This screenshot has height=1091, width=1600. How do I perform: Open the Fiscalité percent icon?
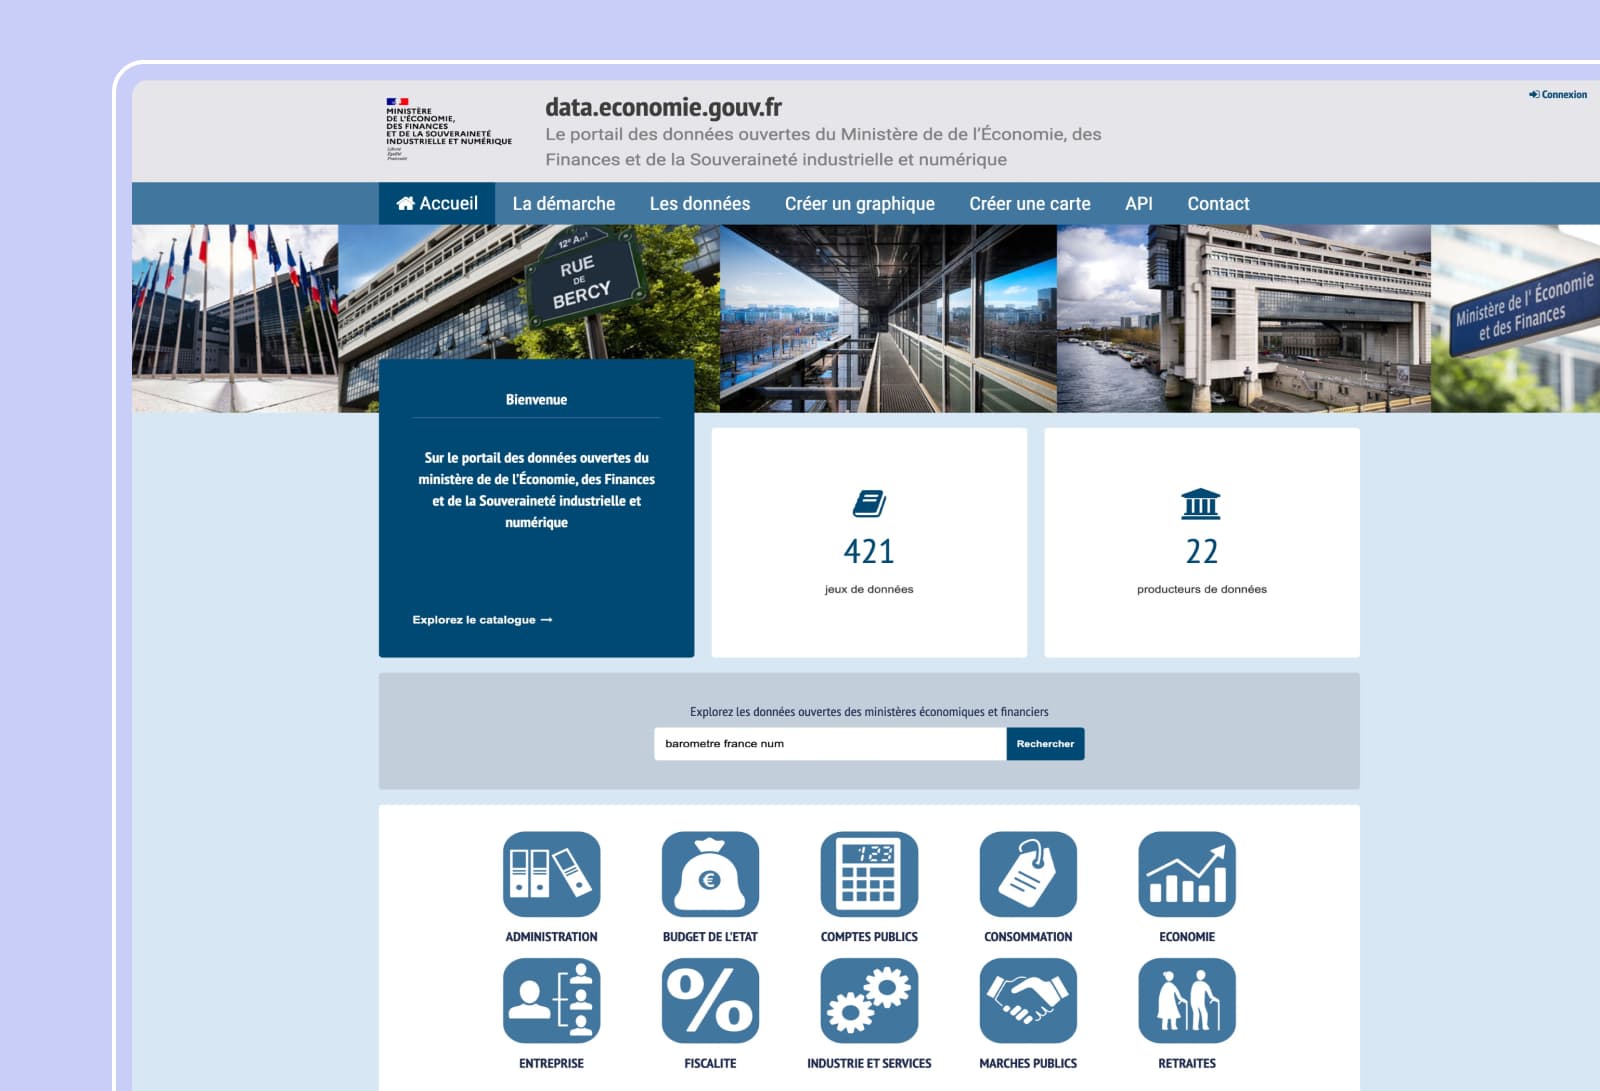tap(710, 1001)
